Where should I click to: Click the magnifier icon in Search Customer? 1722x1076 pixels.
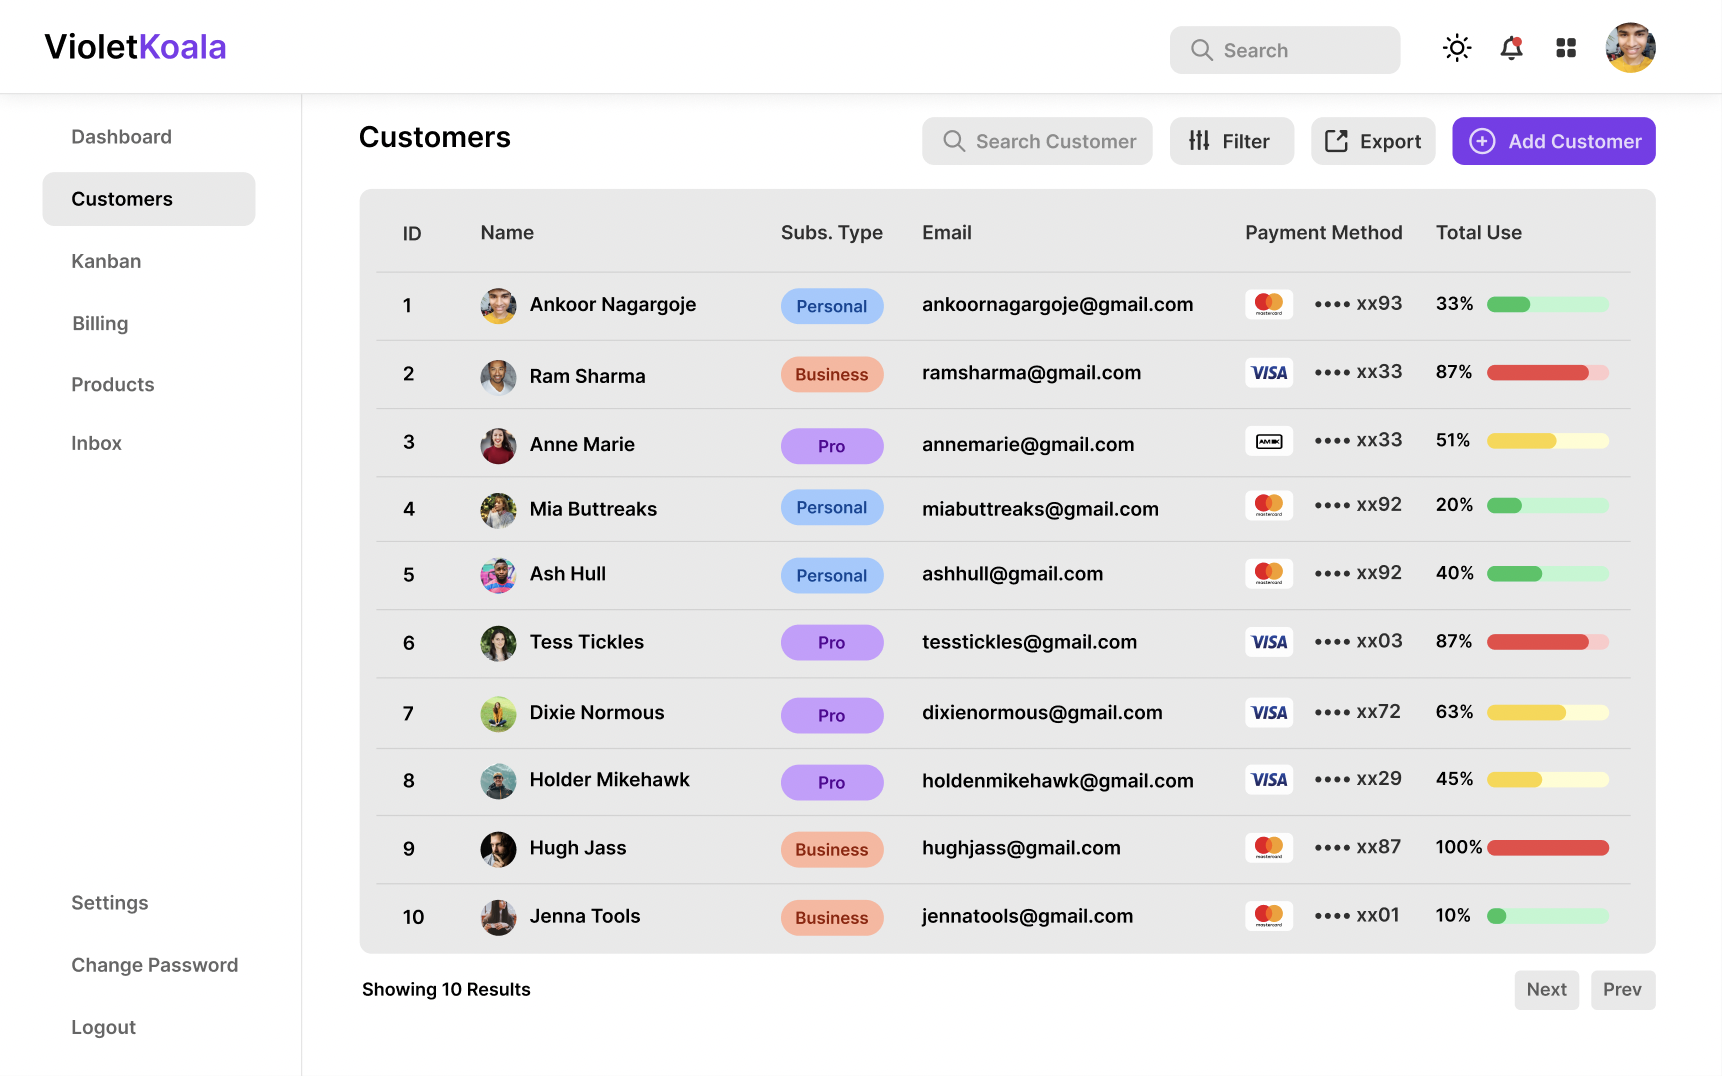point(954,141)
